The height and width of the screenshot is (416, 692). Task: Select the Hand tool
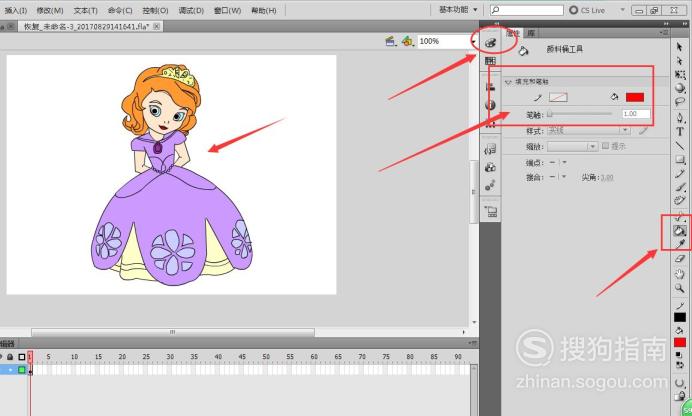click(x=680, y=274)
